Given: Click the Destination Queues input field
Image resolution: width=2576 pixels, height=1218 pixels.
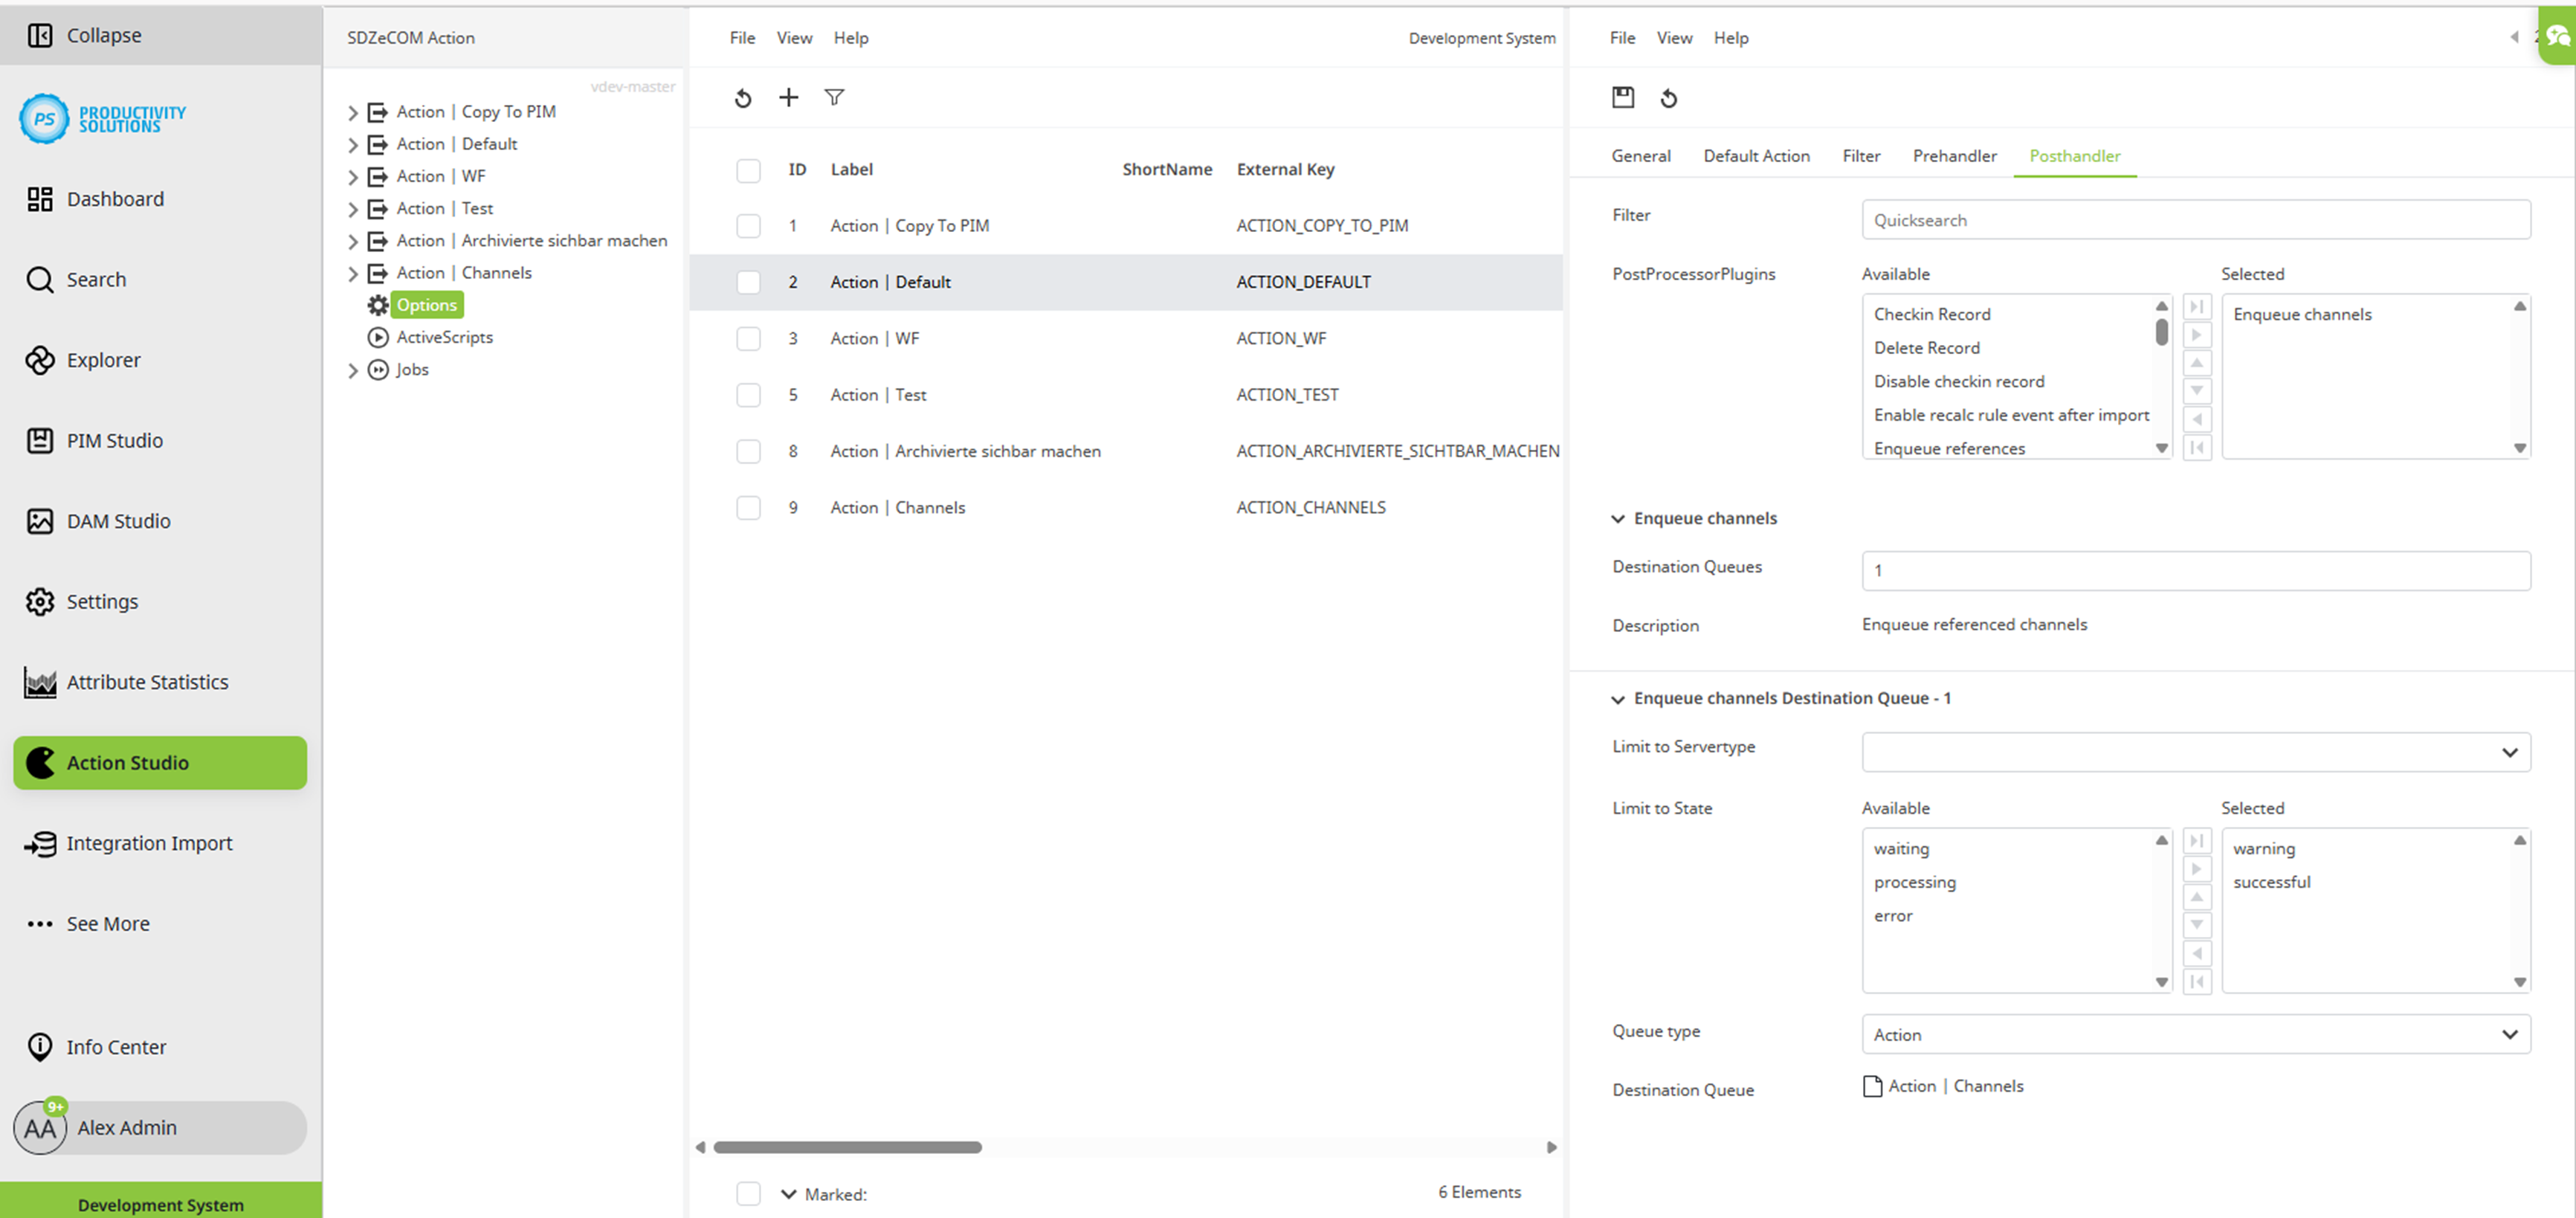Looking at the screenshot, I should (2195, 570).
